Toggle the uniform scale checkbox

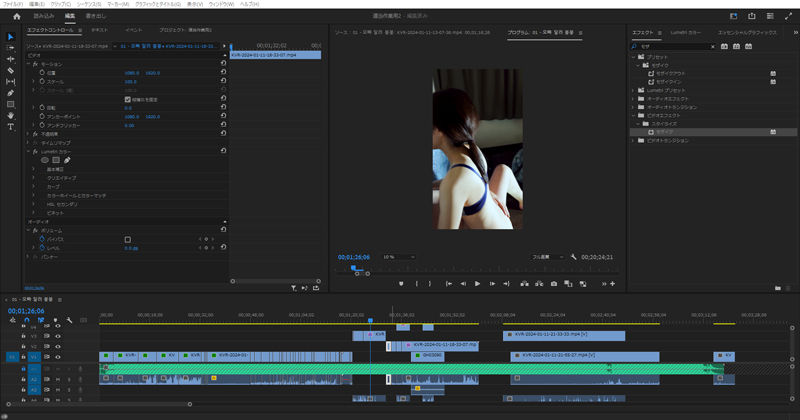[128, 99]
